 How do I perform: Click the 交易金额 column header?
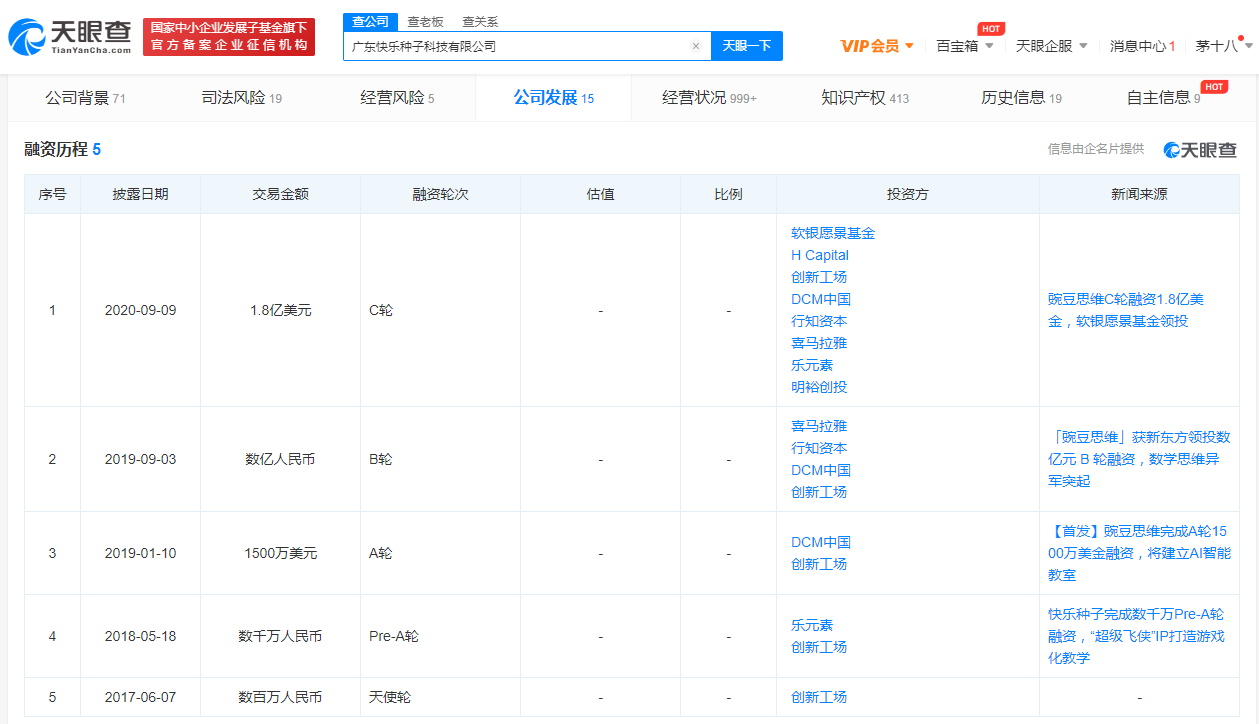280,194
